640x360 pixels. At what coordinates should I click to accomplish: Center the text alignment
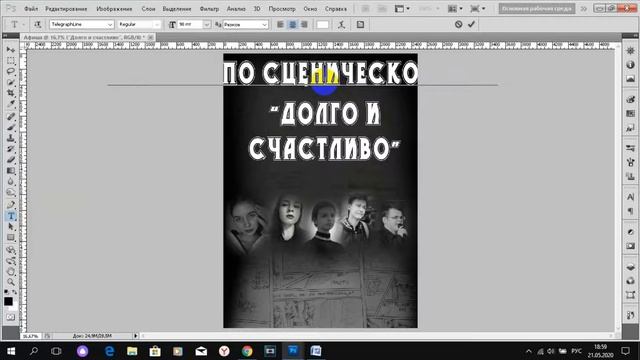[292, 24]
